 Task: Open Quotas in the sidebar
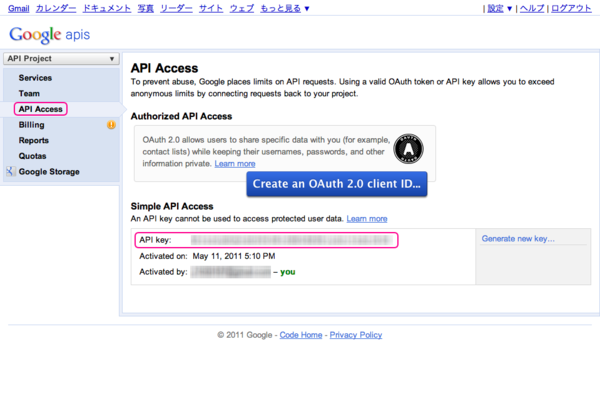[x=33, y=156]
